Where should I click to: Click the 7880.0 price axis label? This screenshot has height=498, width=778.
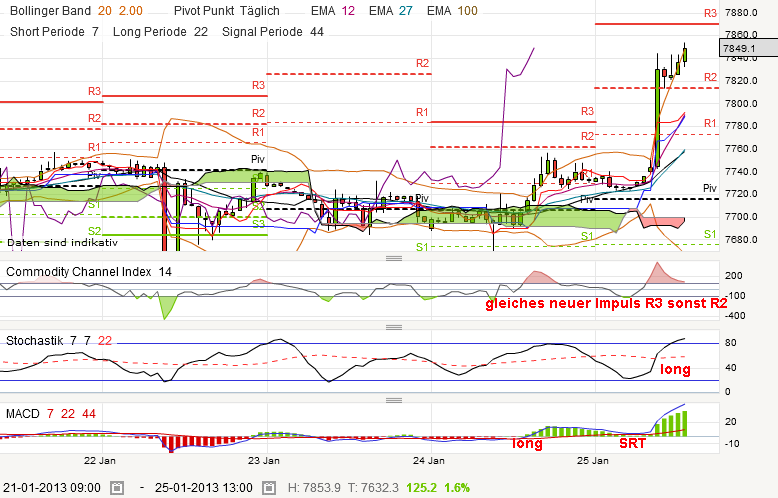tap(741, 12)
